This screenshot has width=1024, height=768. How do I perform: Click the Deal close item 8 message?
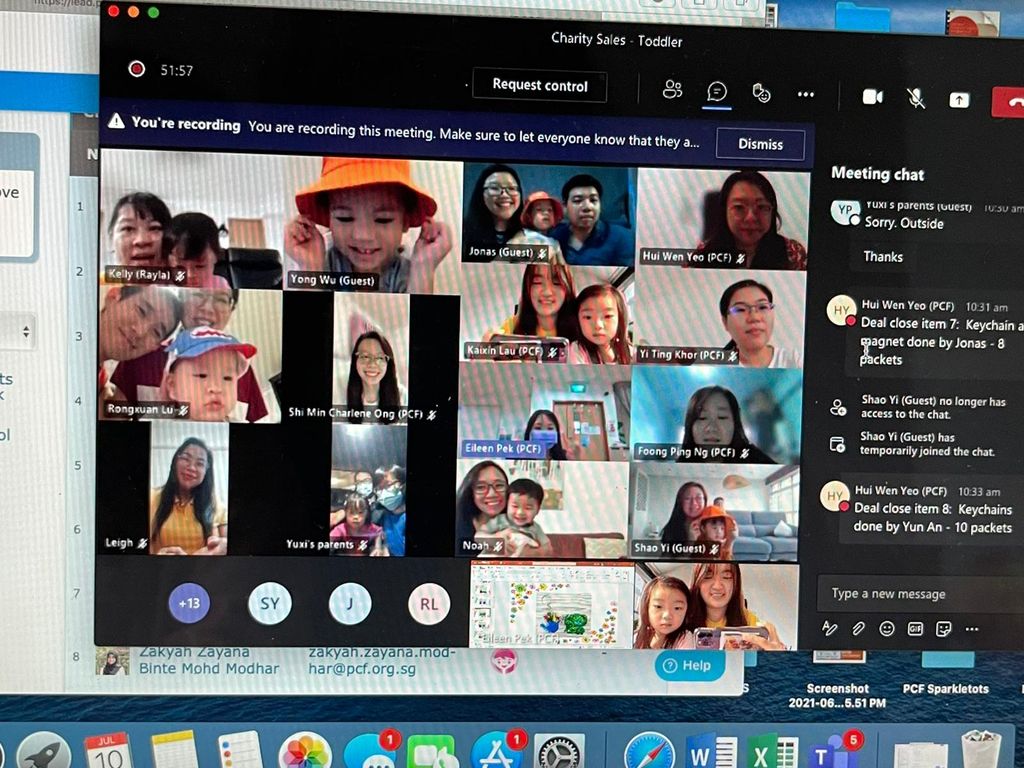(x=933, y=517)
